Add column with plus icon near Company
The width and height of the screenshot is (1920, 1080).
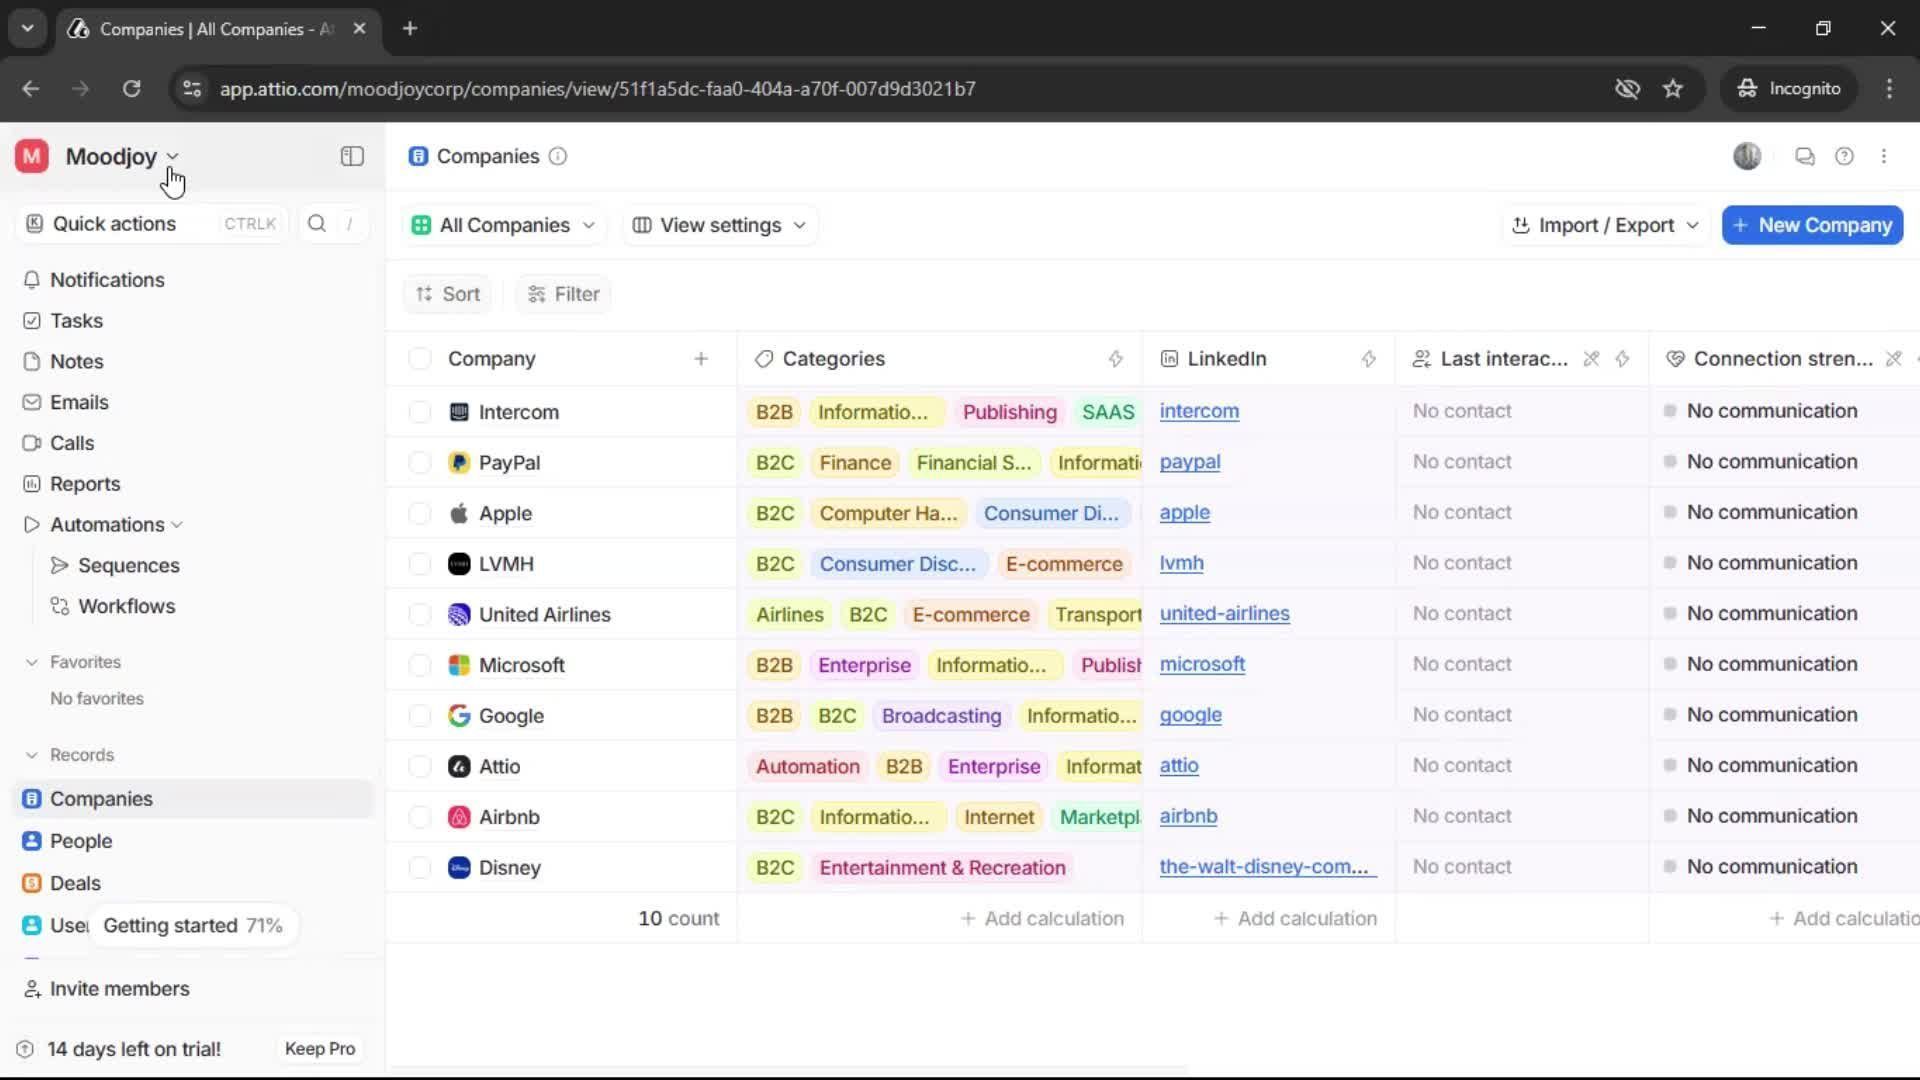(x=701, y=359)
